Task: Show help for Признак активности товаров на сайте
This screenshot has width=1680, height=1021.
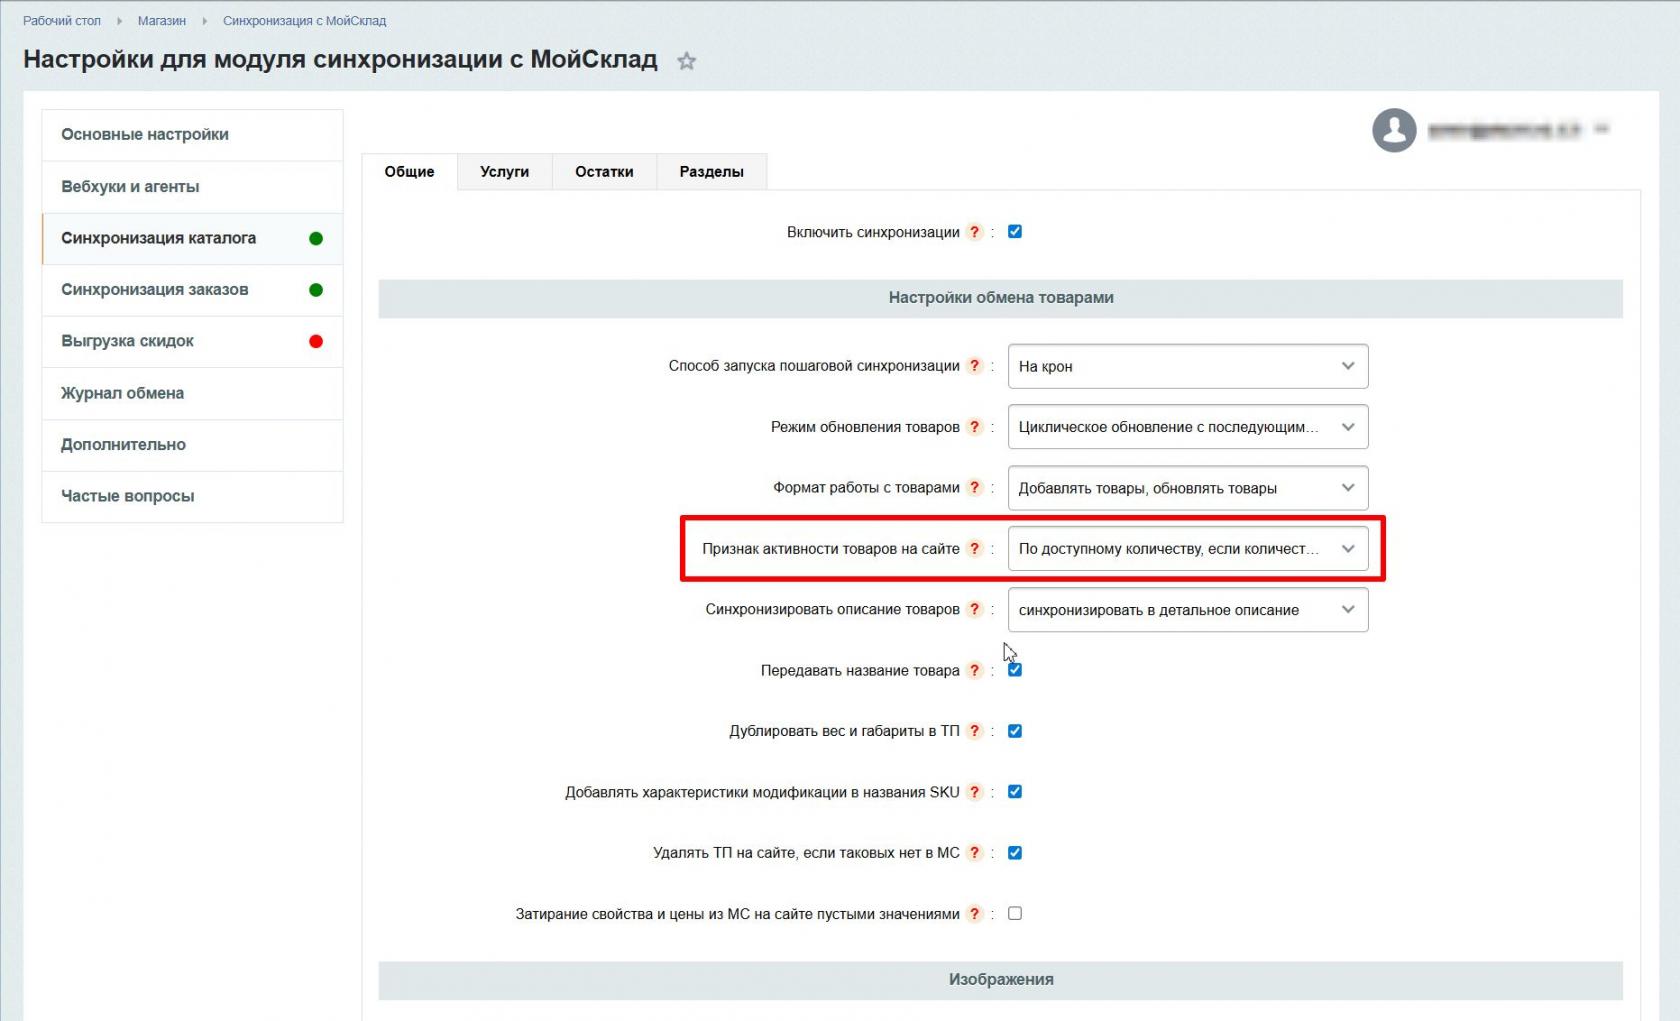Action: pos(975,549)
